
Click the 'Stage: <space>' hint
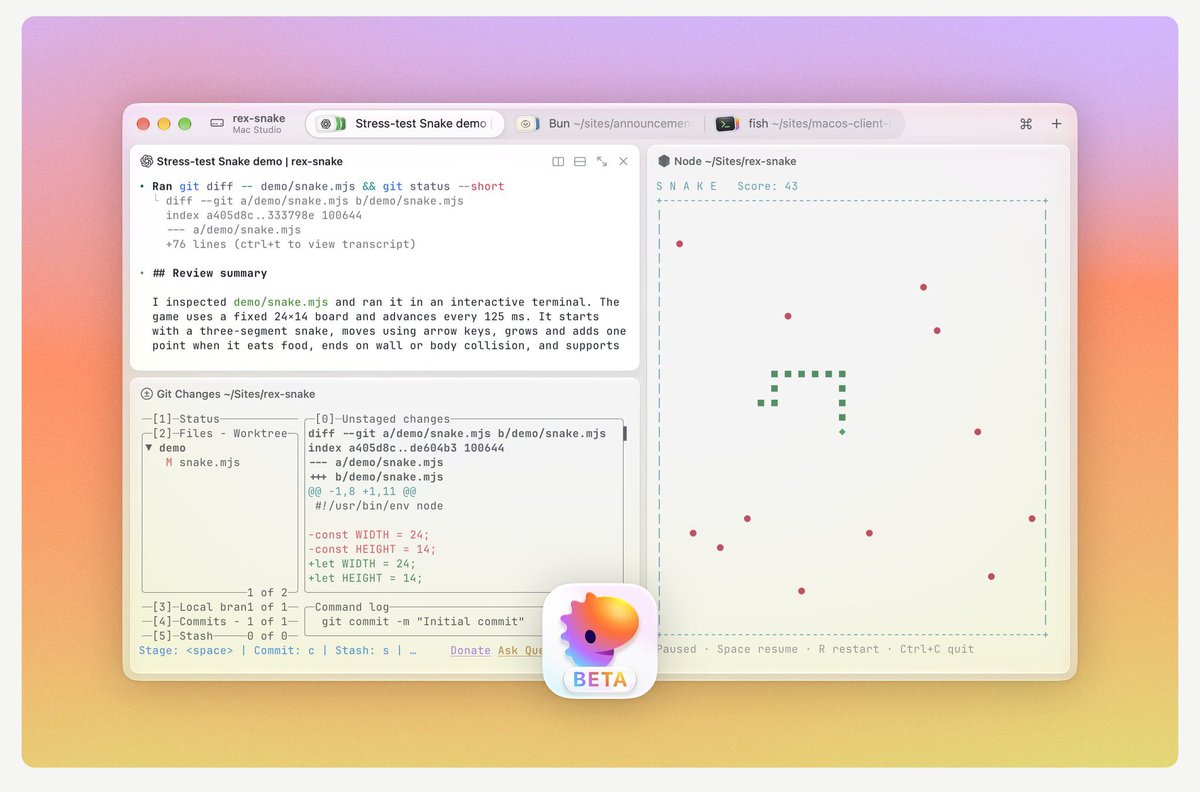pyautogui.click(x=186, y=650)
